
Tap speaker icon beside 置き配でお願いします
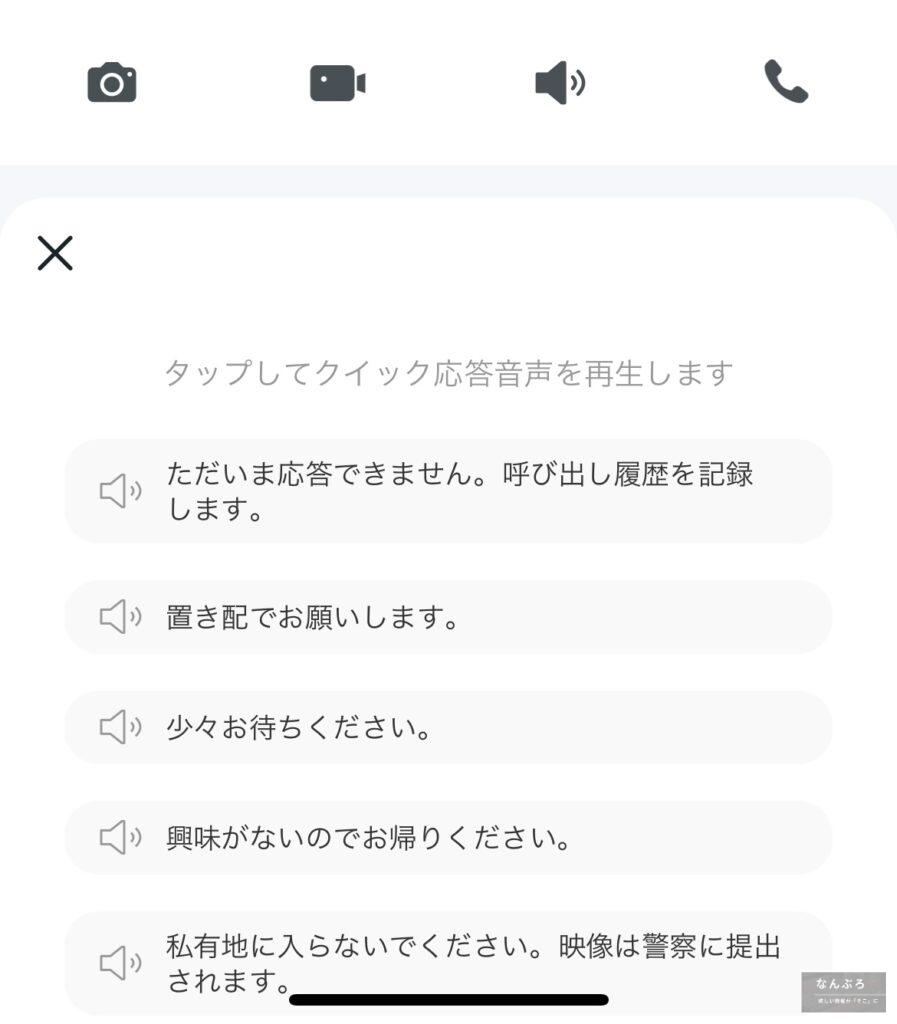pyautogui.click(x=120, y=618)
